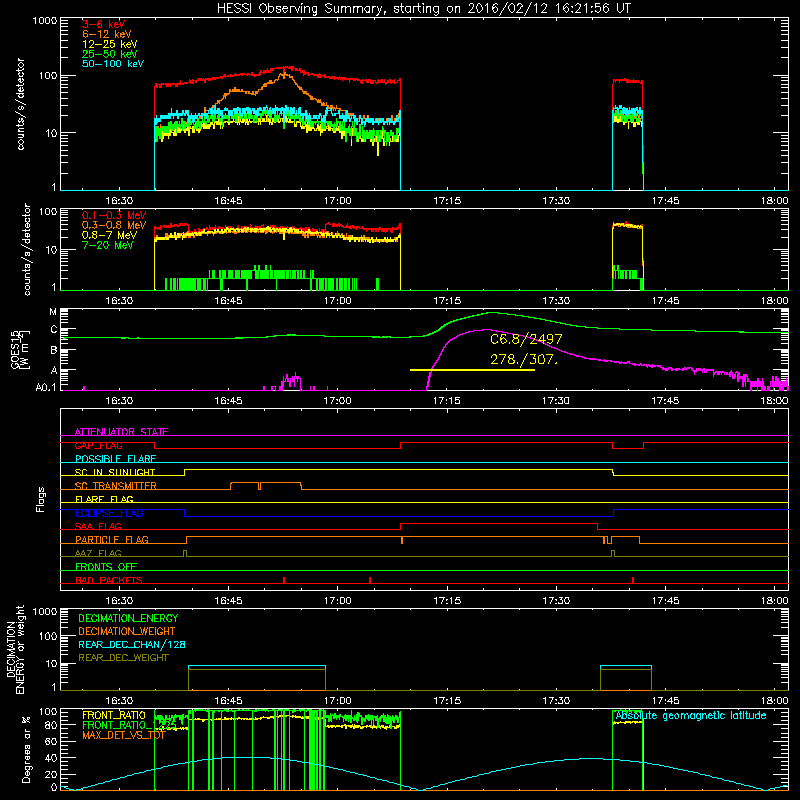This screenshot has height=800, width=800.
Task: Select the 3-6 keV legend label
Action: coord(104,24)
